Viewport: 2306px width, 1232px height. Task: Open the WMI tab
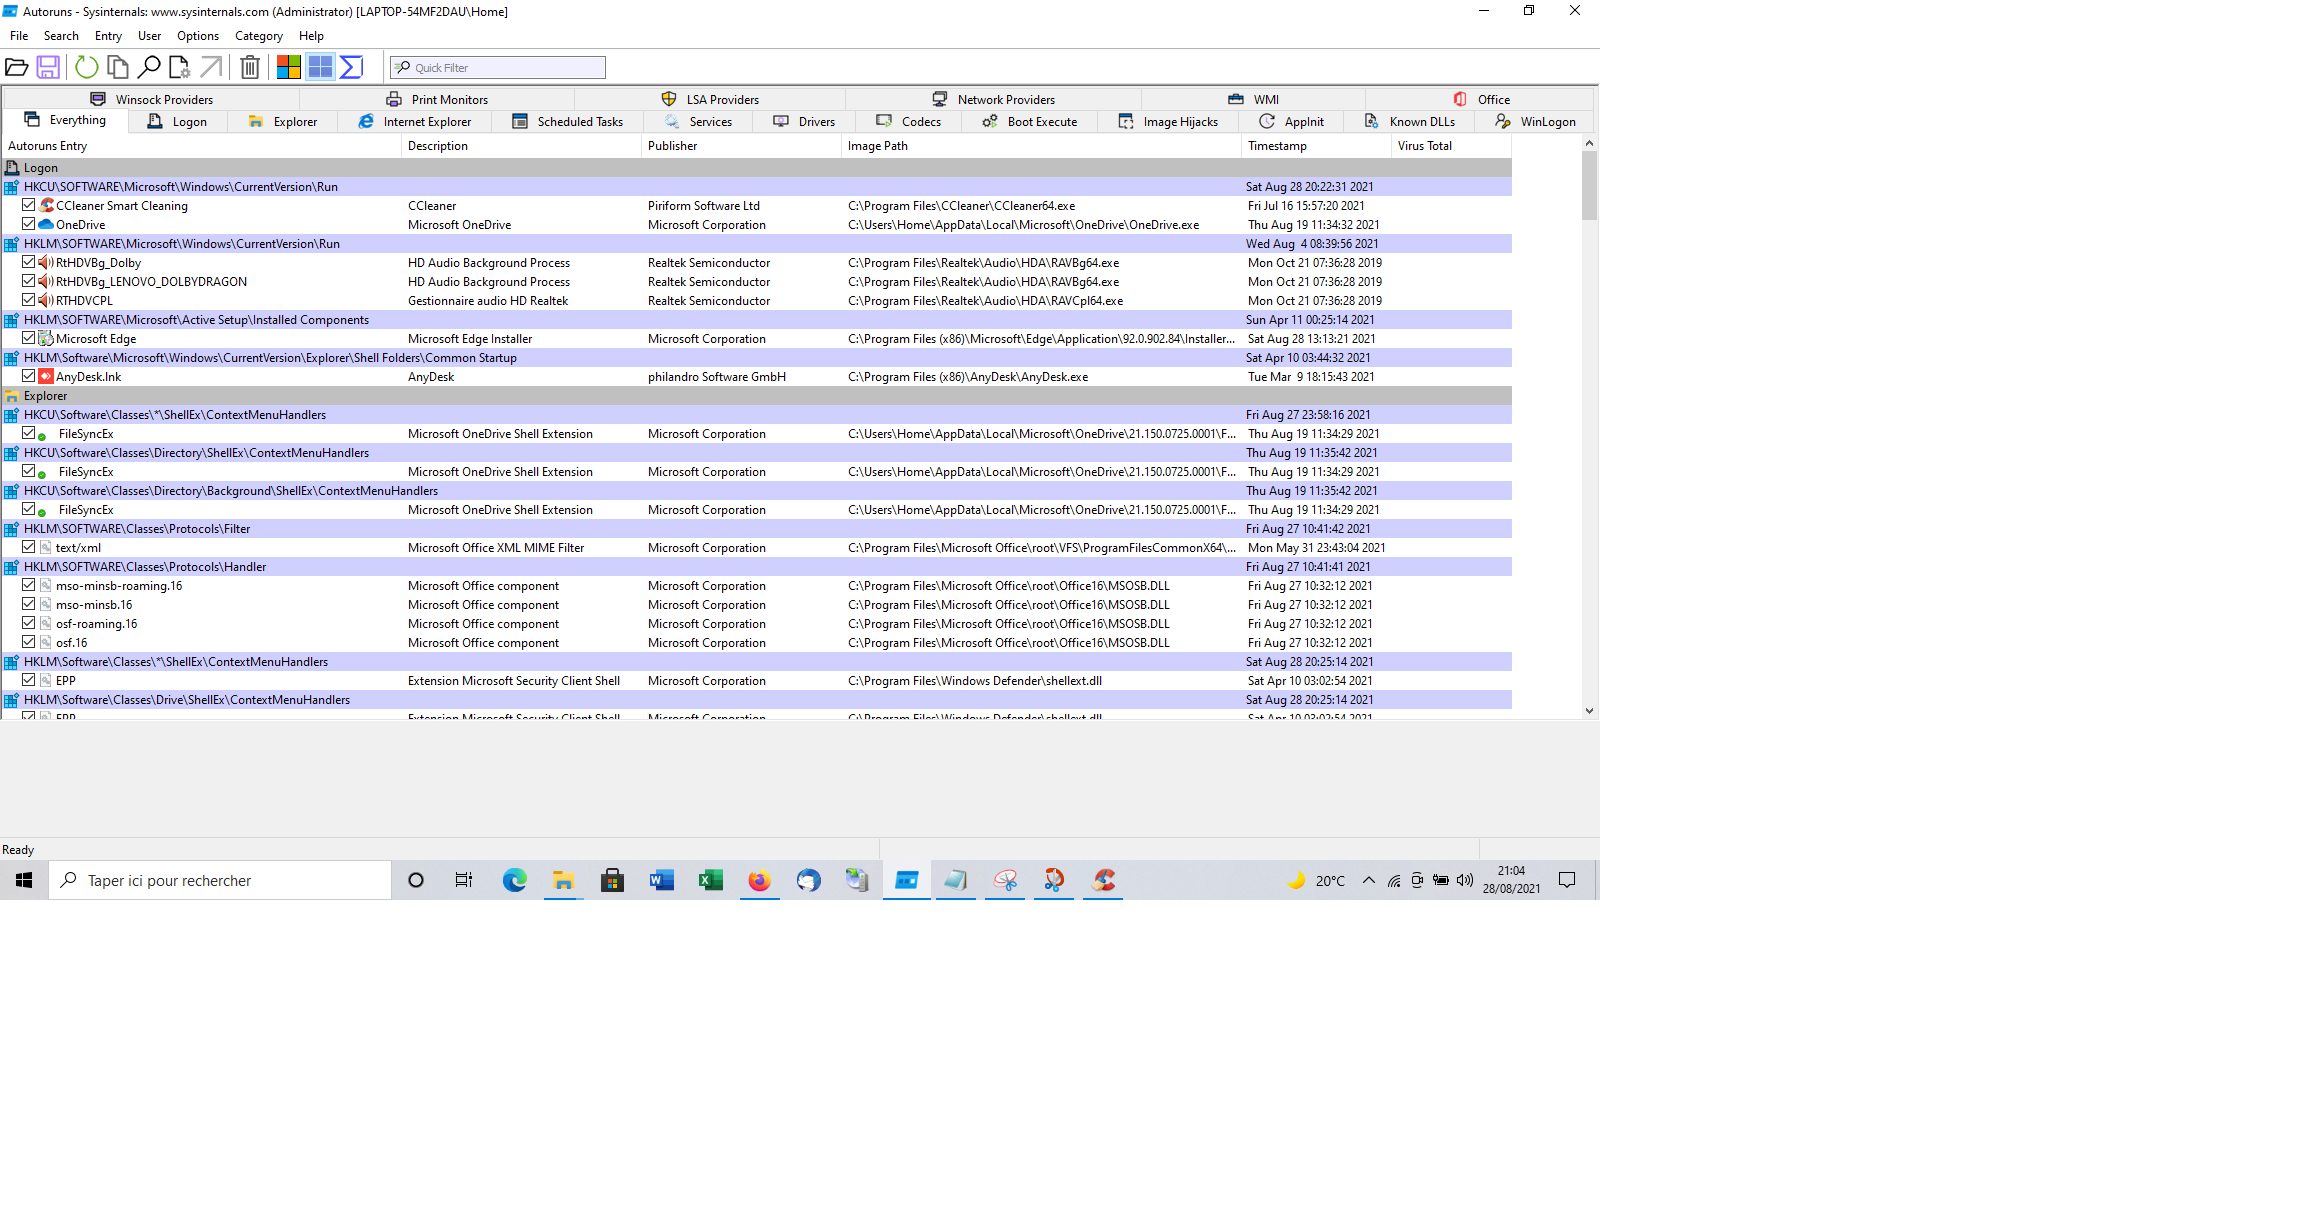[x=1254, y=99]
